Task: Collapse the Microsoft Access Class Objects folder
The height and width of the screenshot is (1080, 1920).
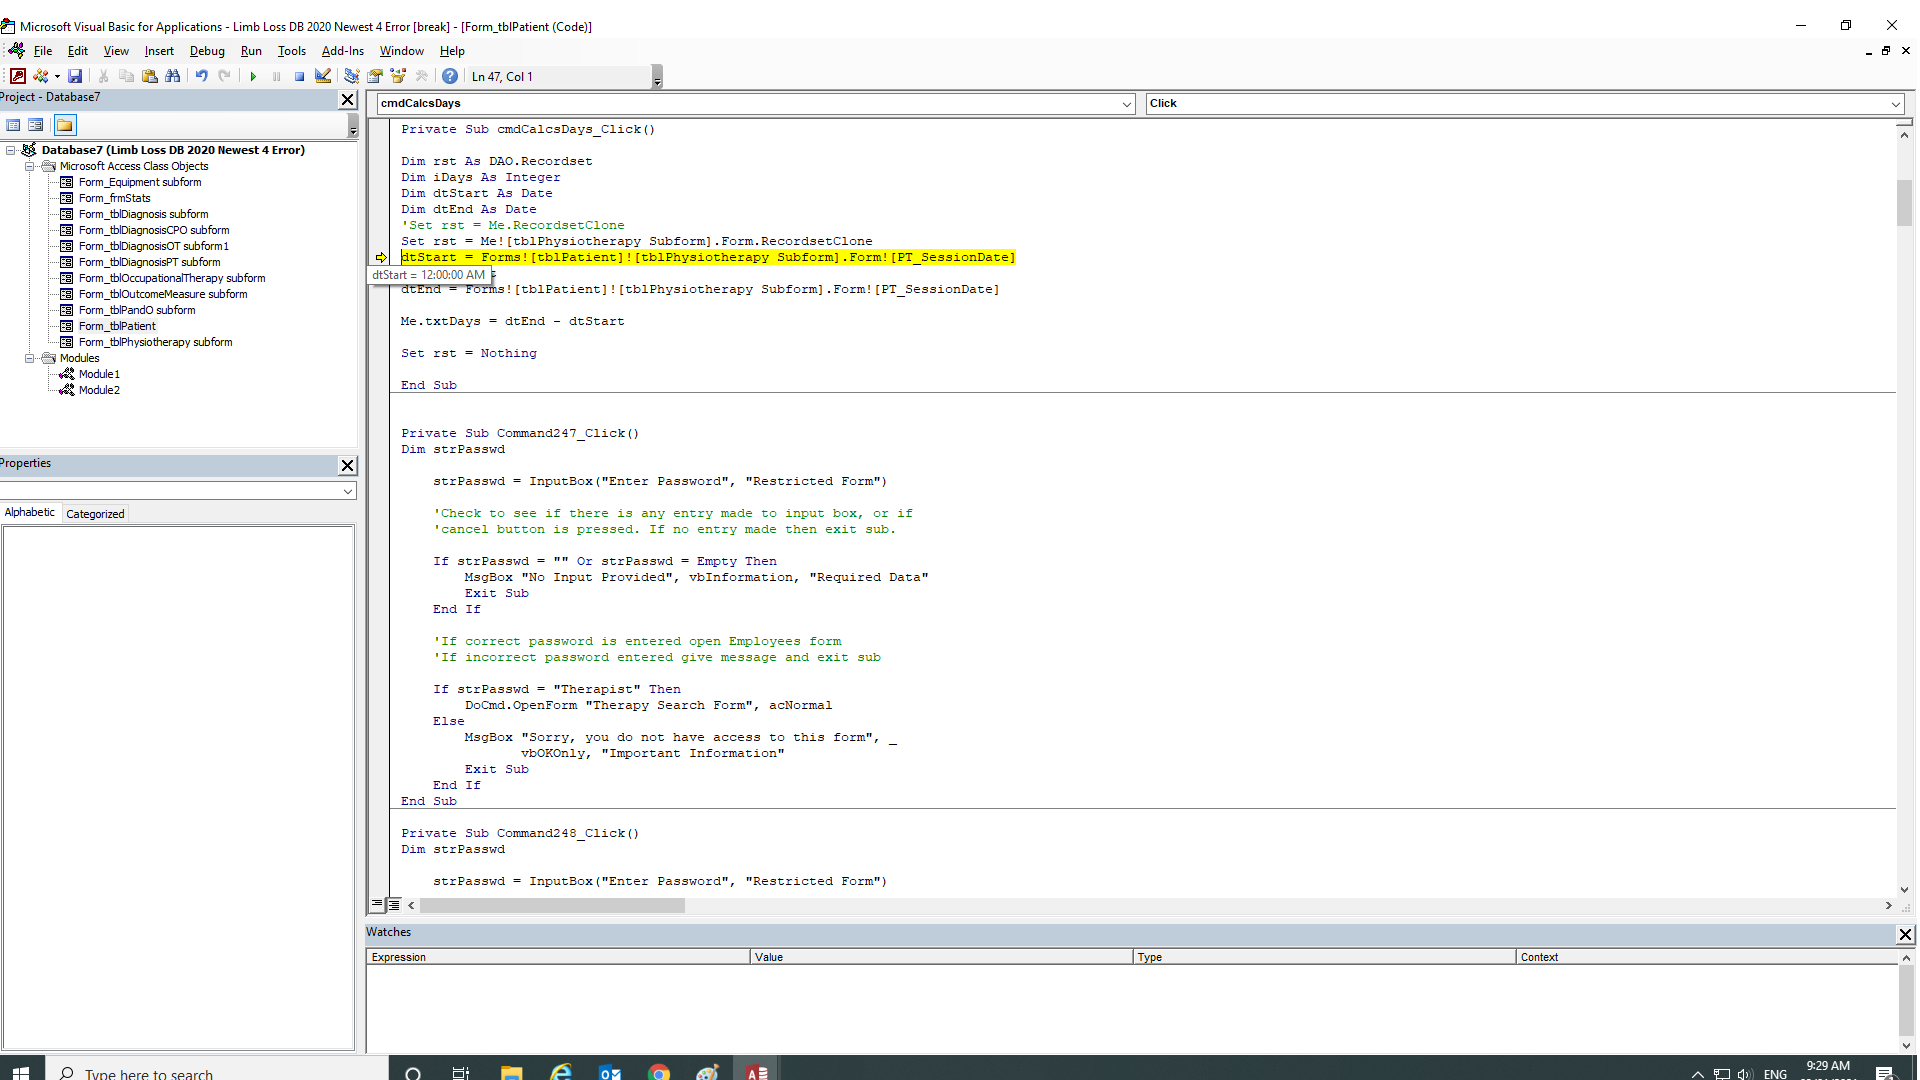Action: (30, 166)
